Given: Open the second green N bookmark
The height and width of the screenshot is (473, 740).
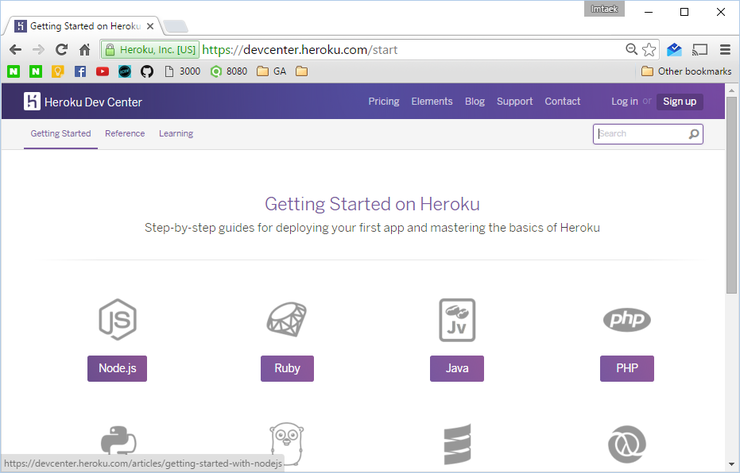Looking at the screenshot, I should 35,71.
